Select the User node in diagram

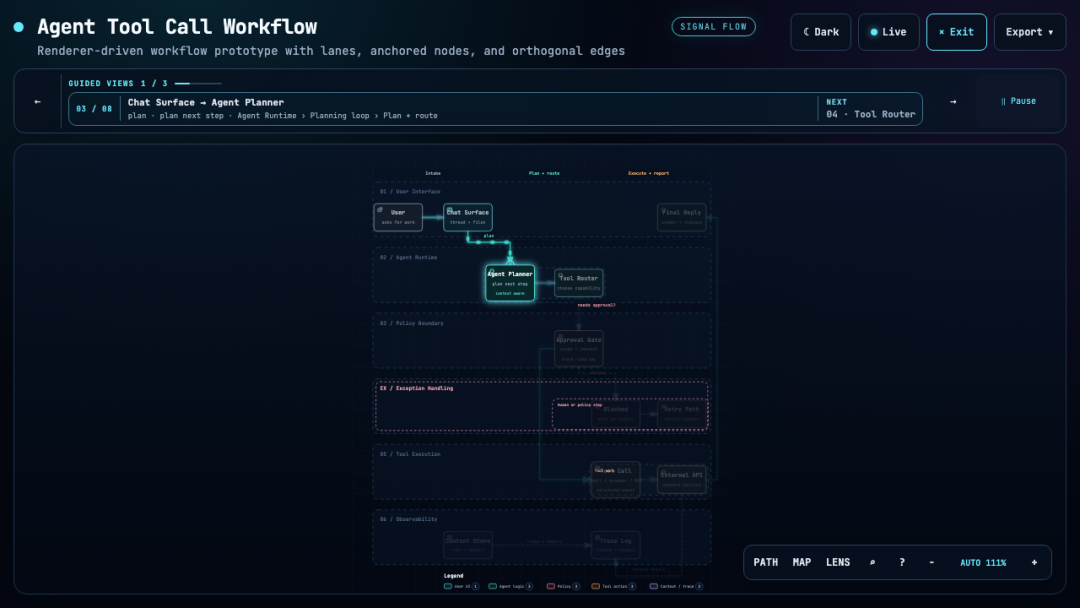(398, 217)
